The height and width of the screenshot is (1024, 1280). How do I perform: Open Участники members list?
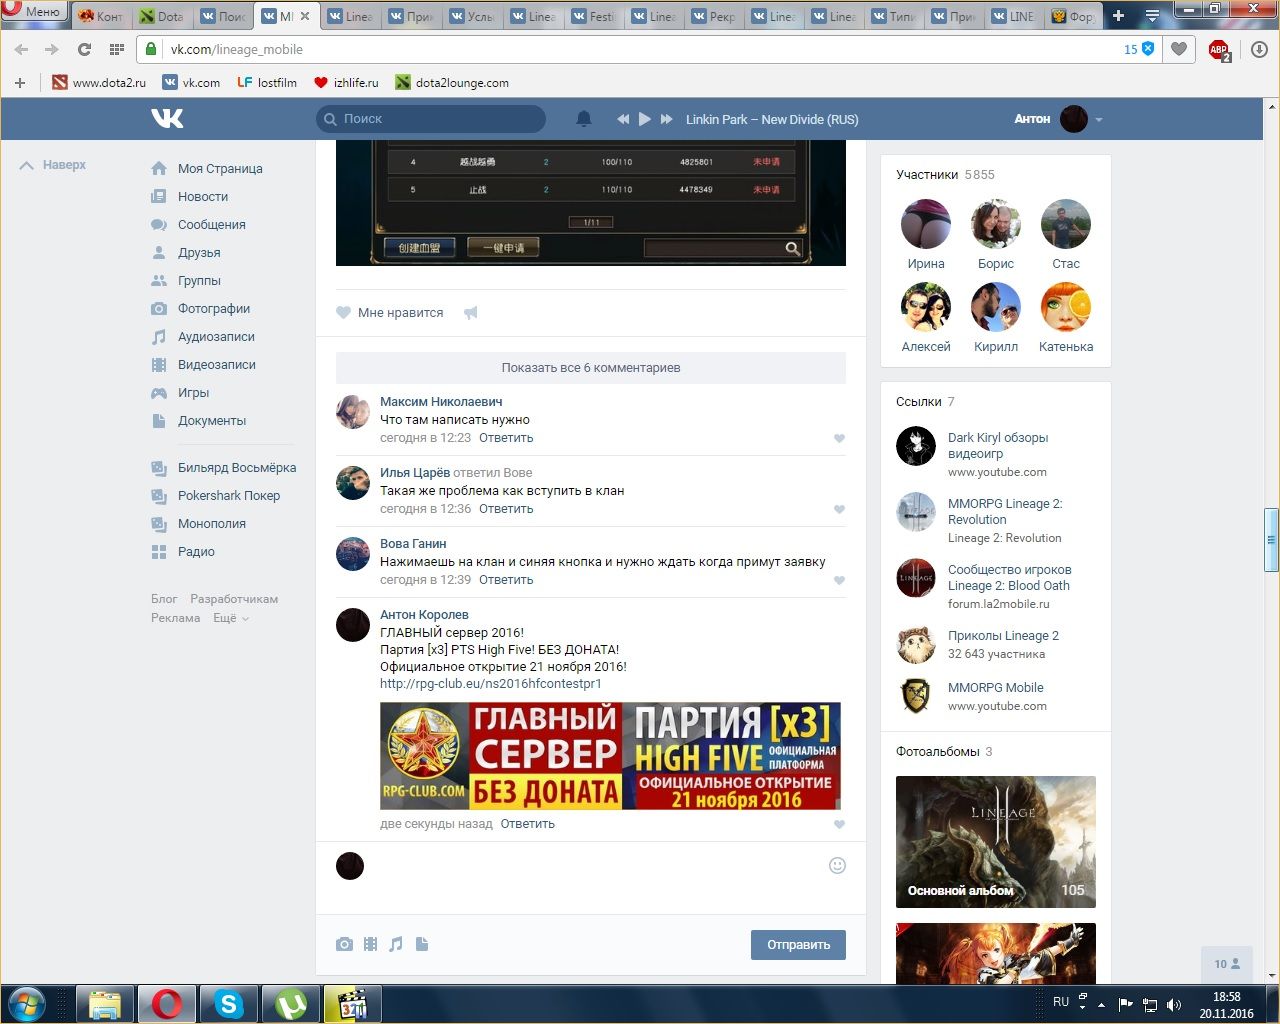[x=945, y=174]
